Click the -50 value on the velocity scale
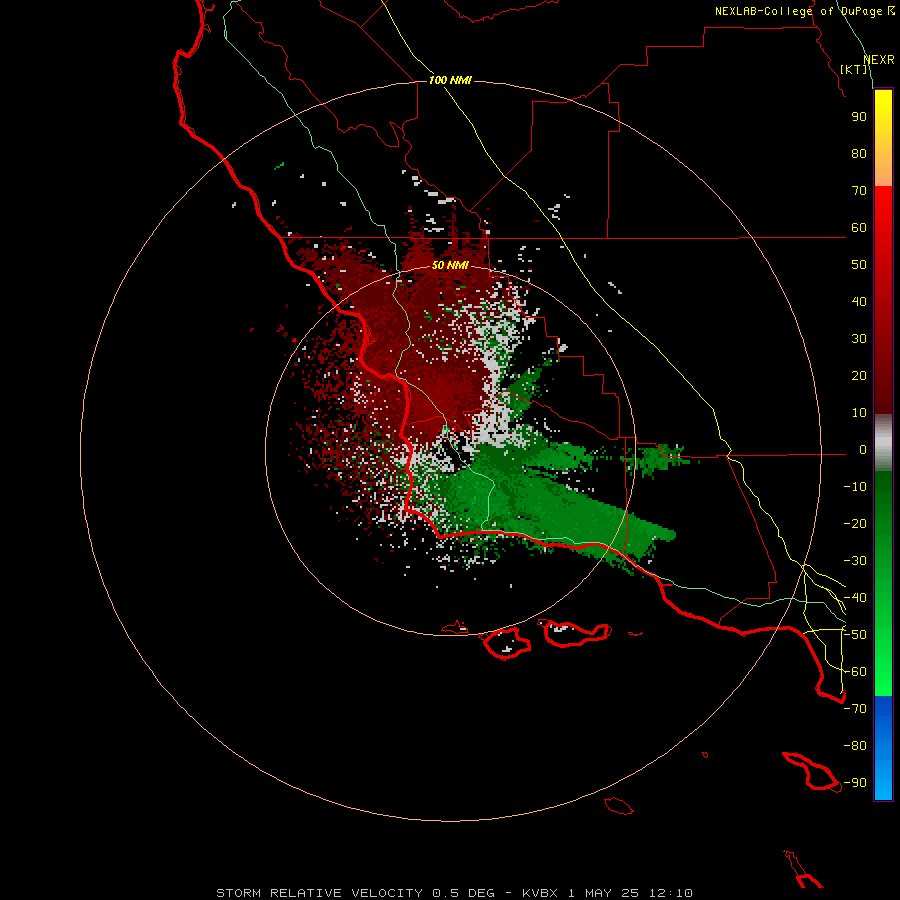This screenshot has height=900, width=900. 855,635
